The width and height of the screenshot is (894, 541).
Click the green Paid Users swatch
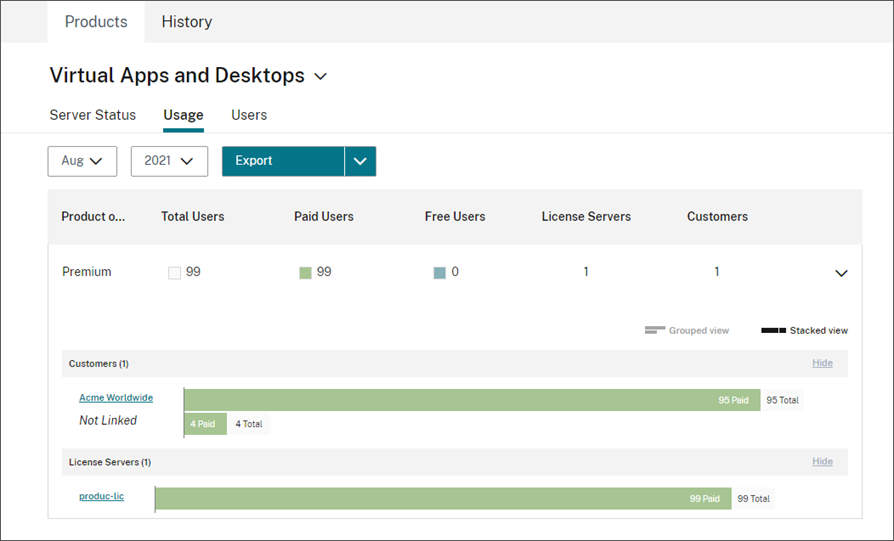click(x=305, y=273)
